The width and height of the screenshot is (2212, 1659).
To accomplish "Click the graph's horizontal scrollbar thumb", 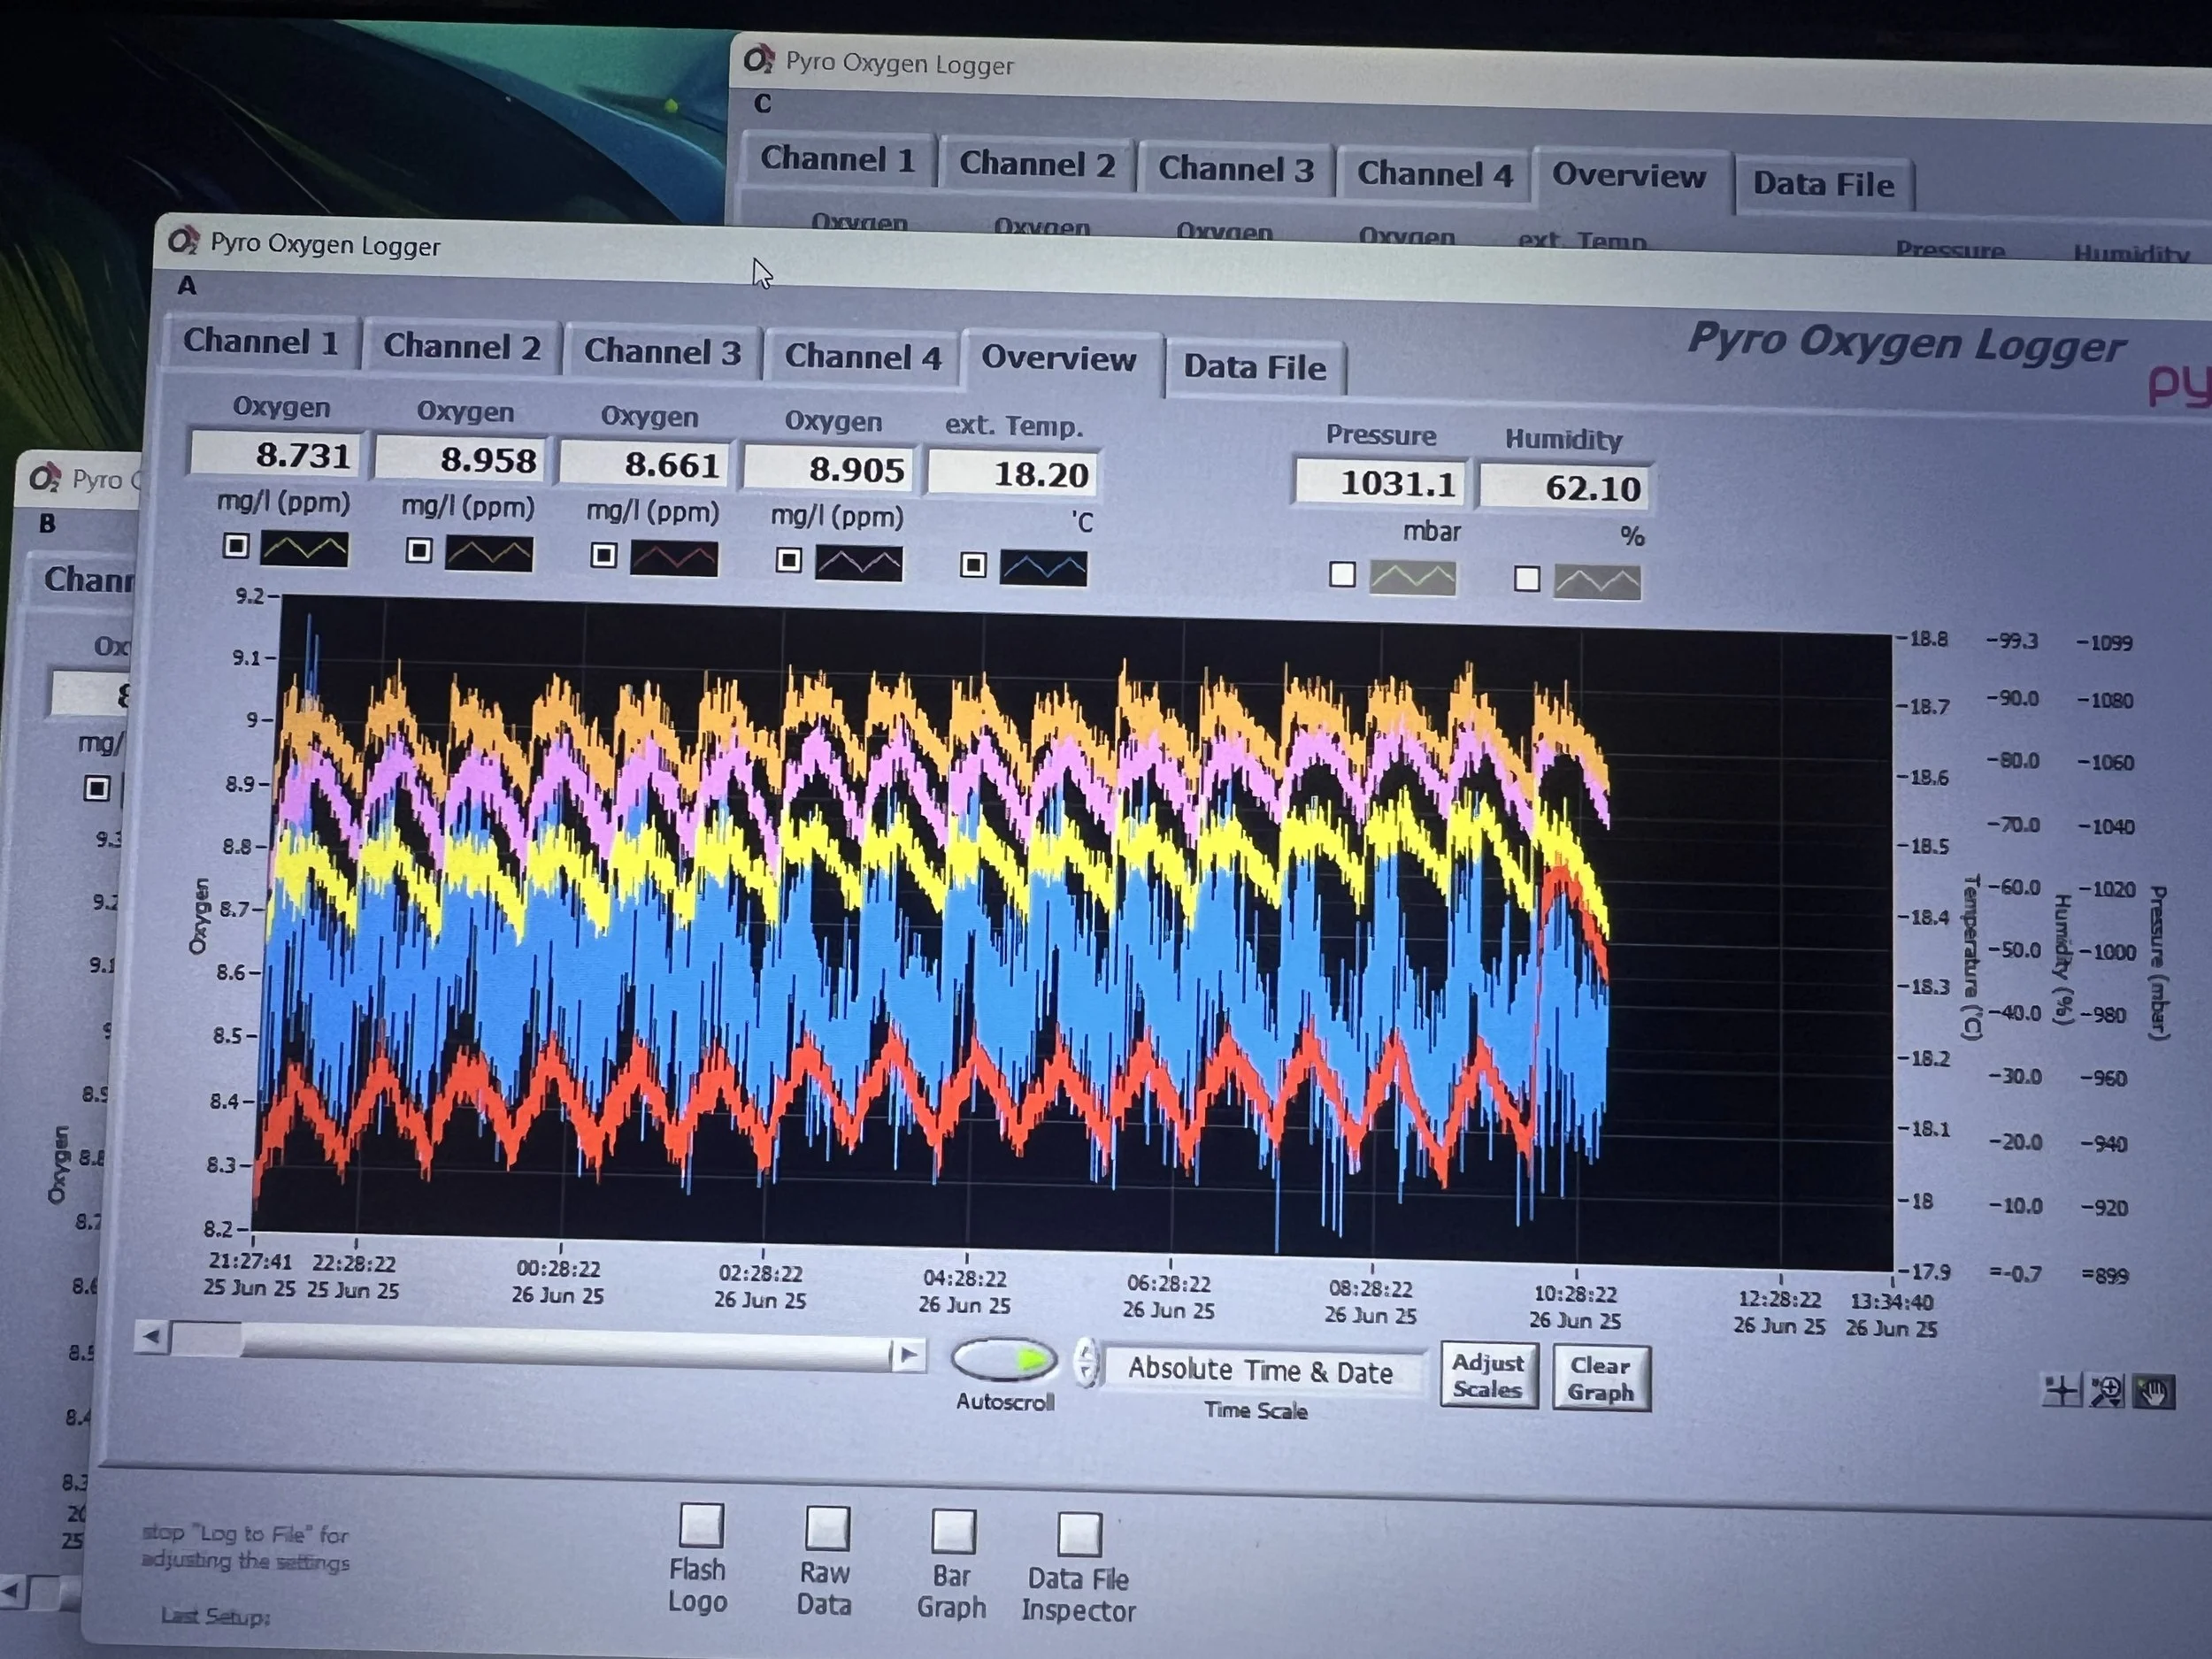I will [x=207, y=1338].
